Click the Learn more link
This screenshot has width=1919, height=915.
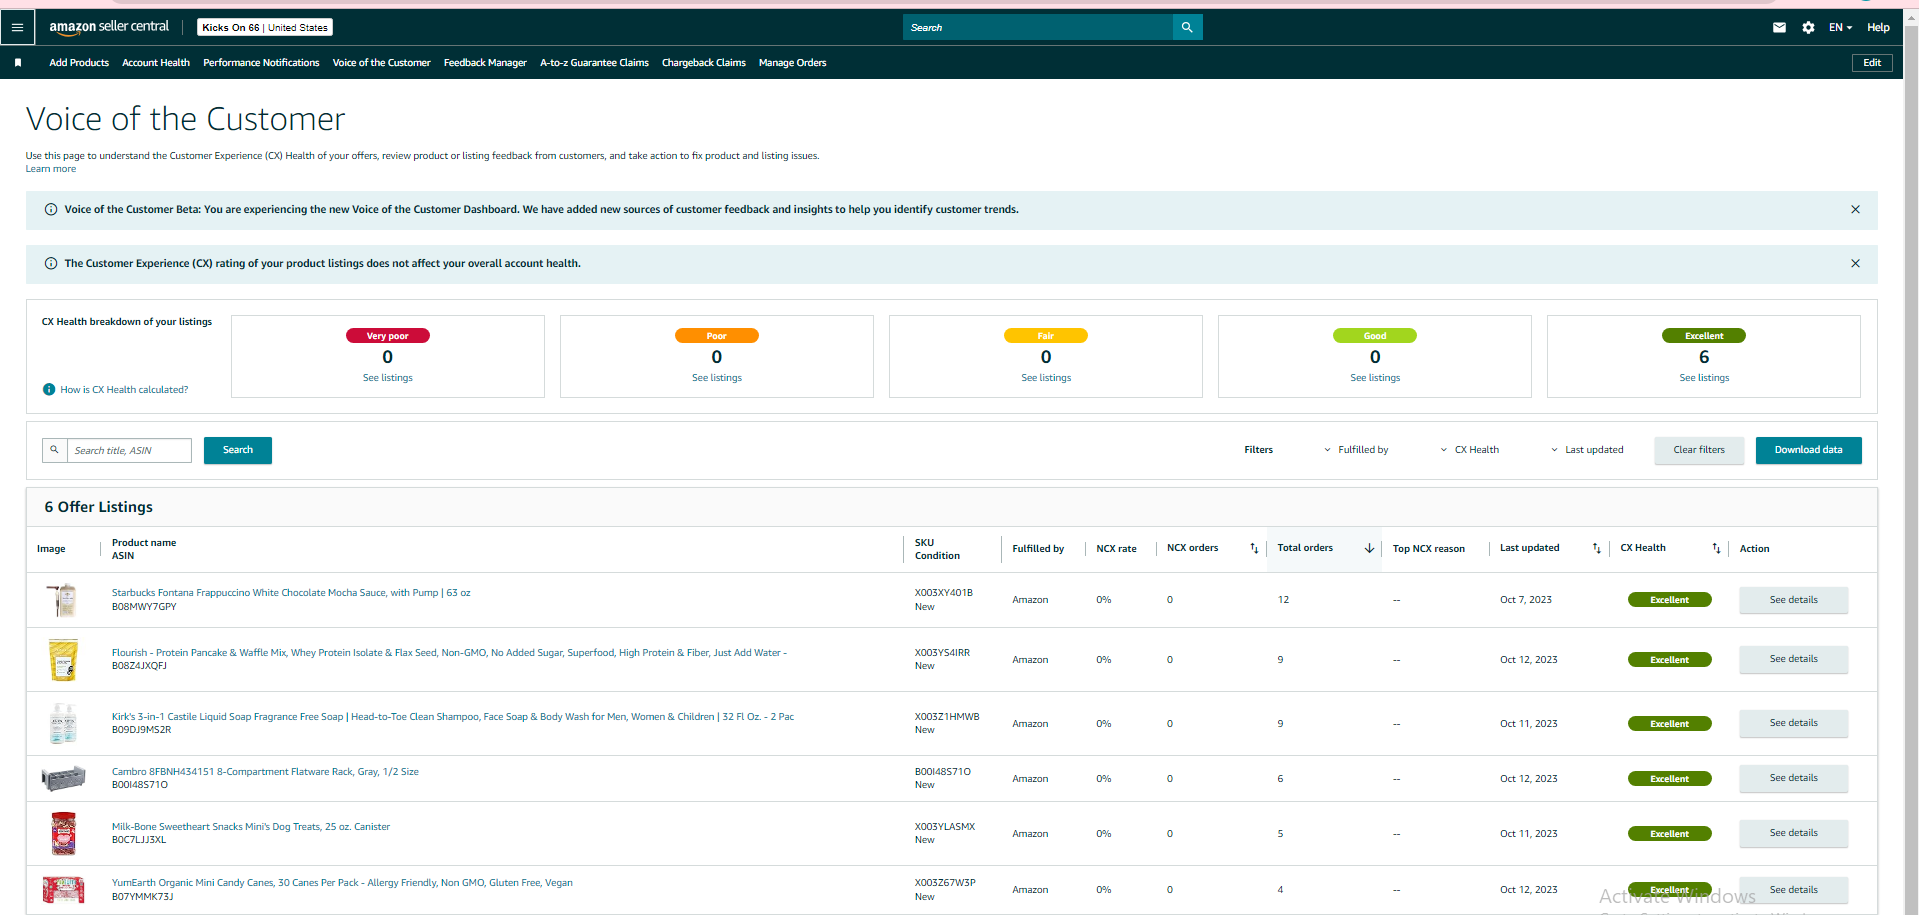(x=51, y=169)
